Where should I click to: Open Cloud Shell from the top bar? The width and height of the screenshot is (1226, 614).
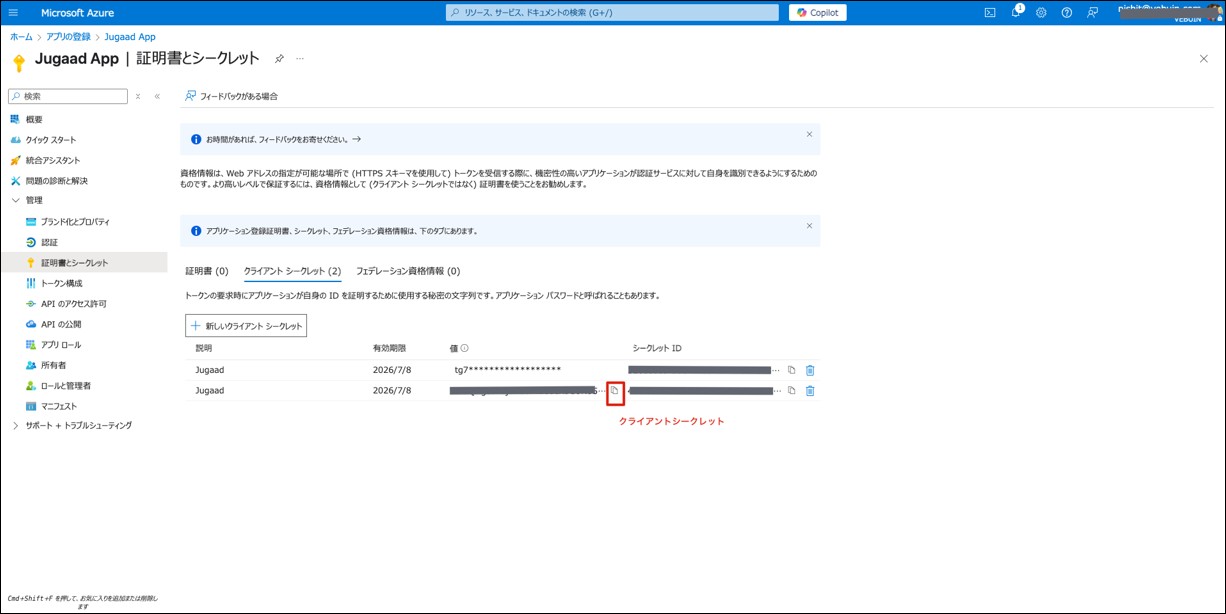coord(990,12)
